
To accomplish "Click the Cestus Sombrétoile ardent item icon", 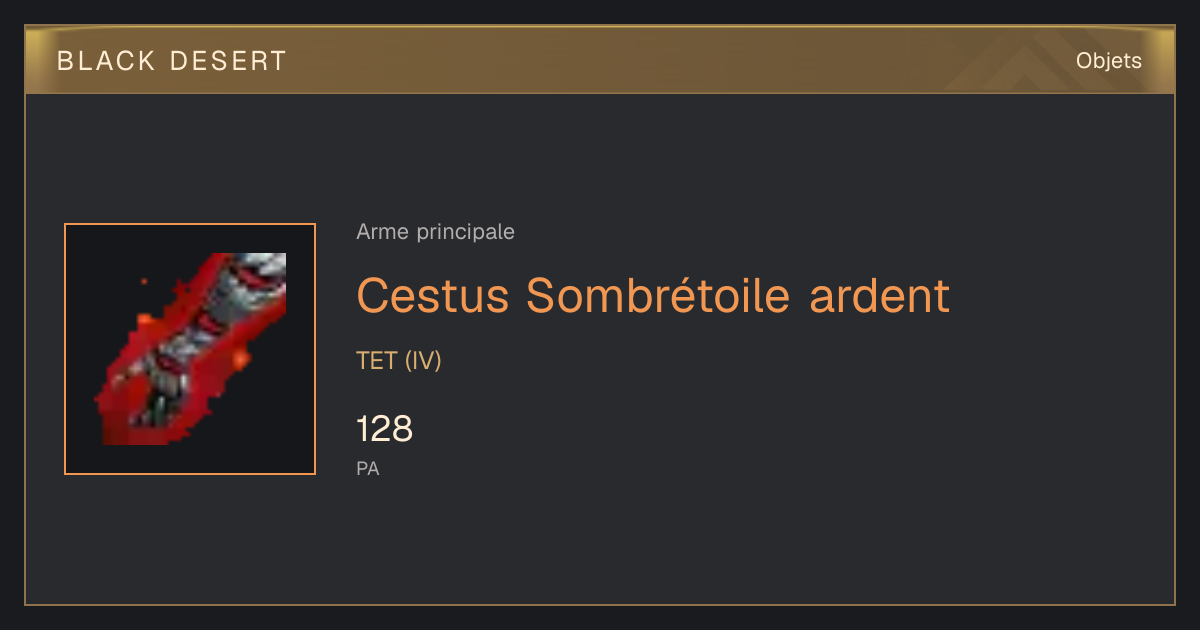I will coord(190,349).
